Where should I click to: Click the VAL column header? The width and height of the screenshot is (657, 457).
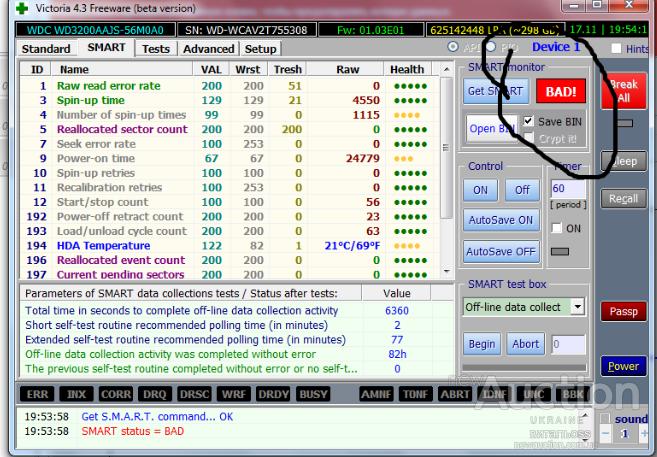[x=211, y=69]
